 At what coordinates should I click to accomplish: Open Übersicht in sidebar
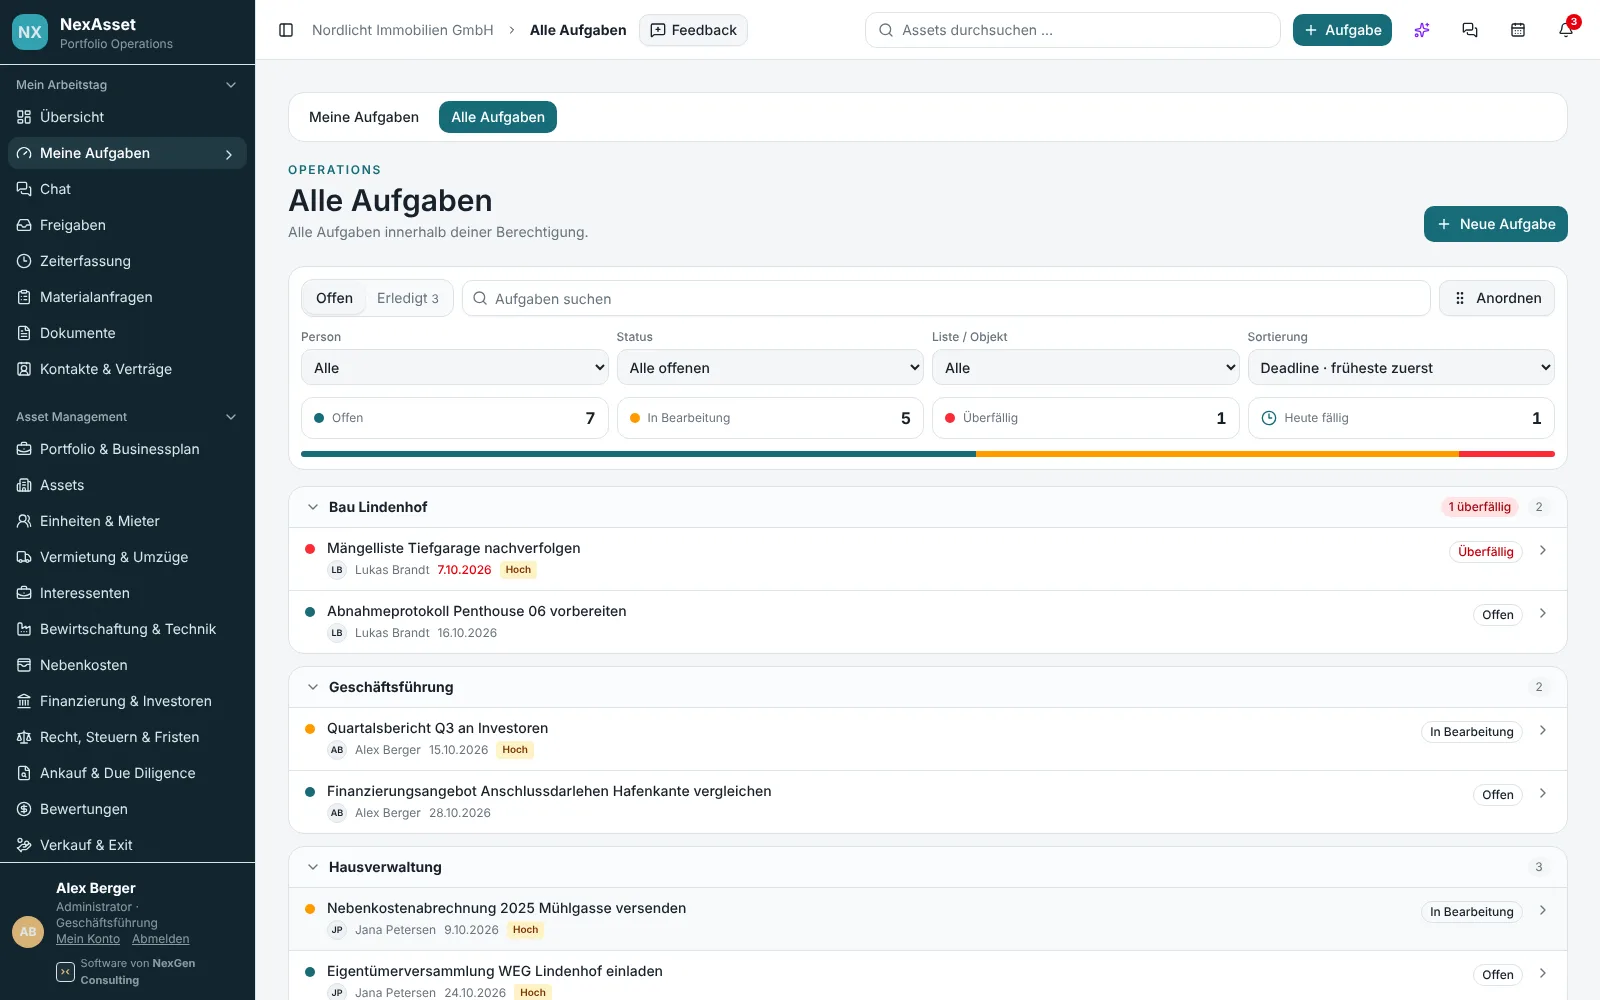click(x=127, y=117)
